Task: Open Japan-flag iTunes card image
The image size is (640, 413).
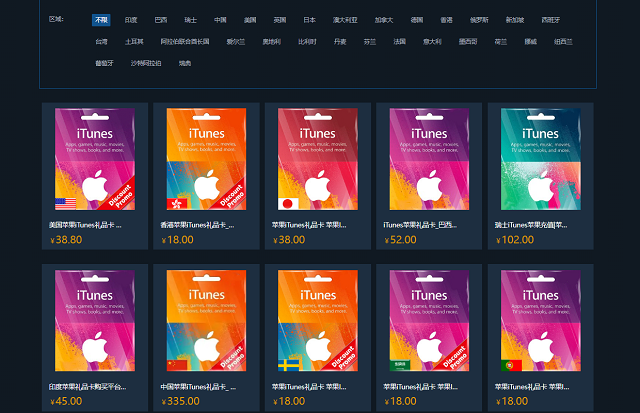Action: 318,159
